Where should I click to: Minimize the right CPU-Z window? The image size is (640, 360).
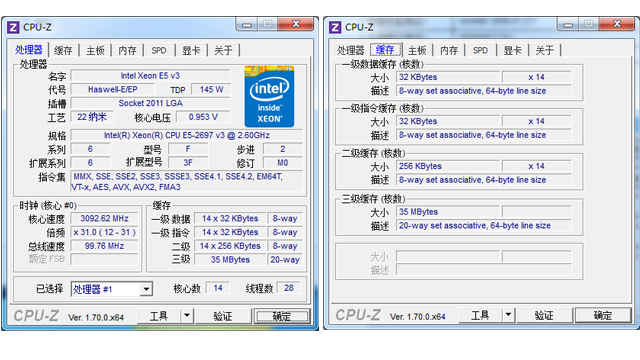[568, 24]
